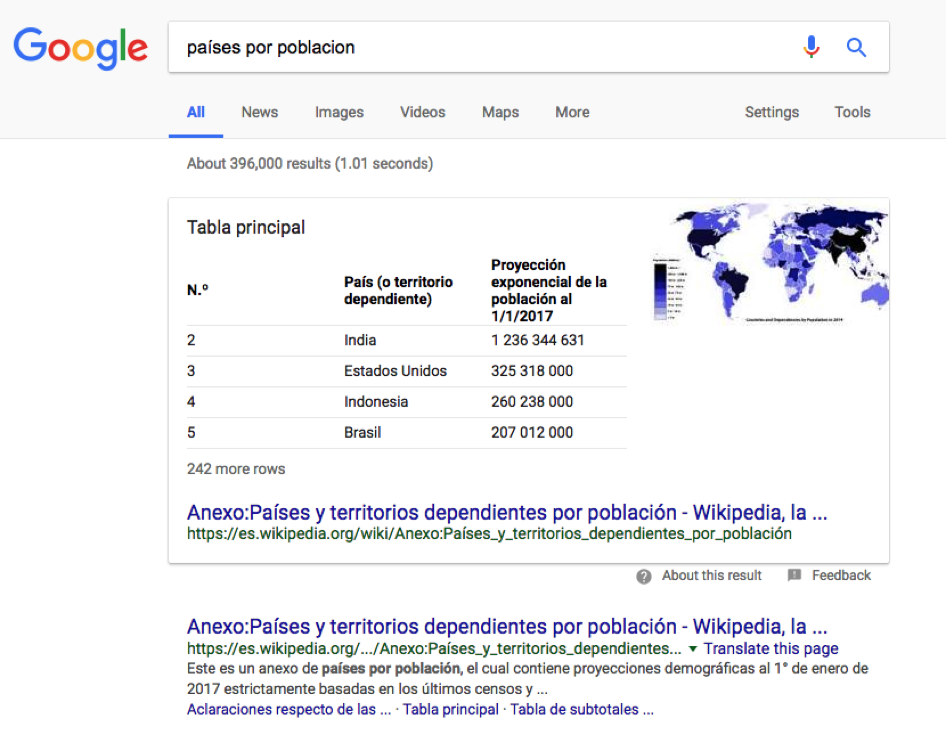Open the Tabla principal sitelink
Image resolution: width=947 pixels, height=740 pixels.
450,710
